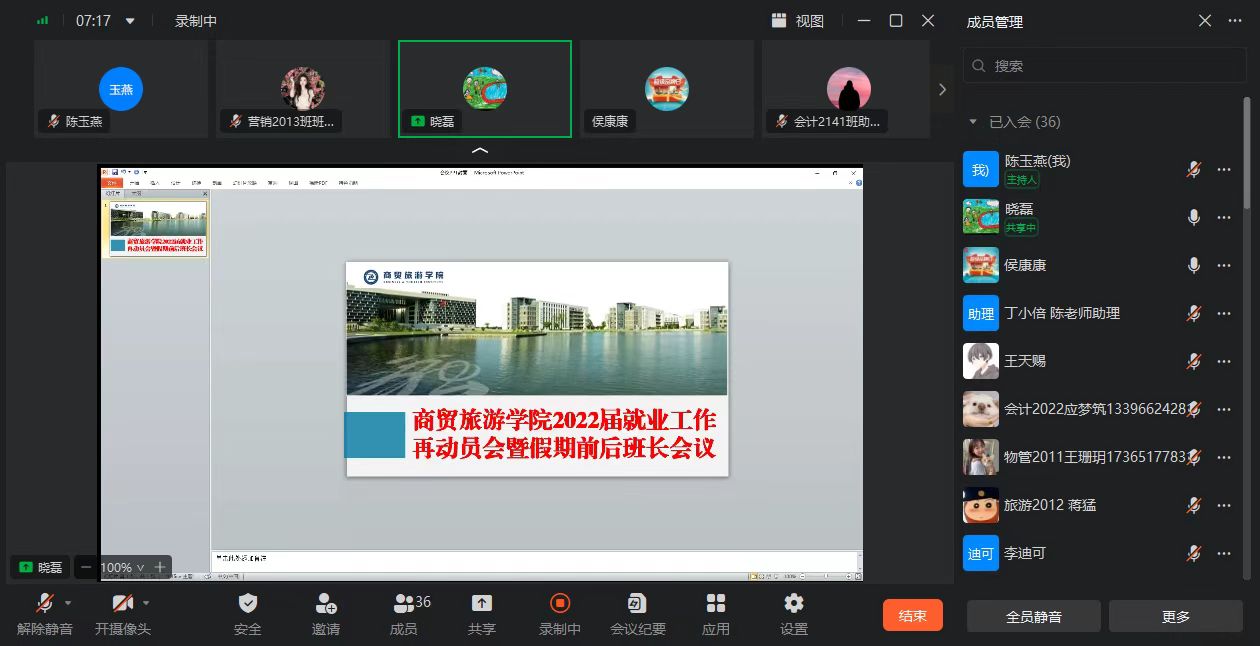Open Meeting minutes (会议纪要) icon
Viewport: 1260px width, 646px height.
point(637,604)
